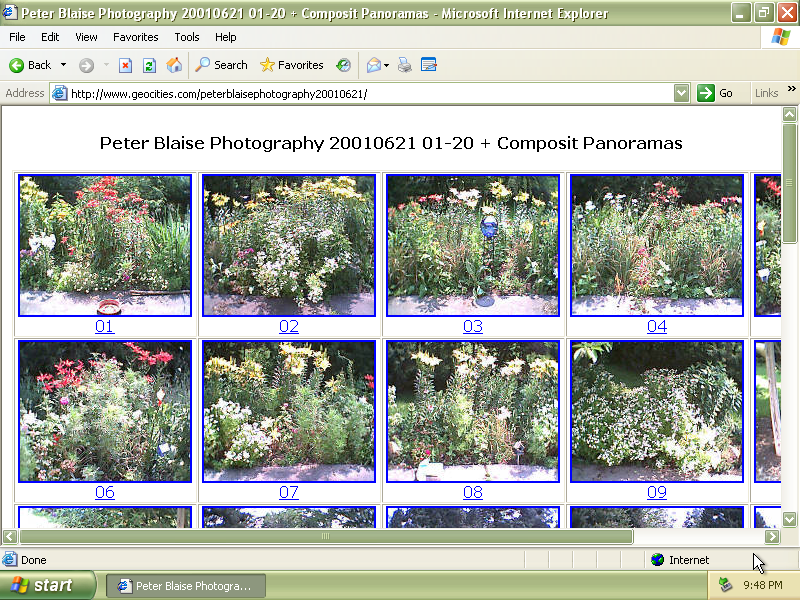Click the page icon in the address bar

(x=60, y=93)
